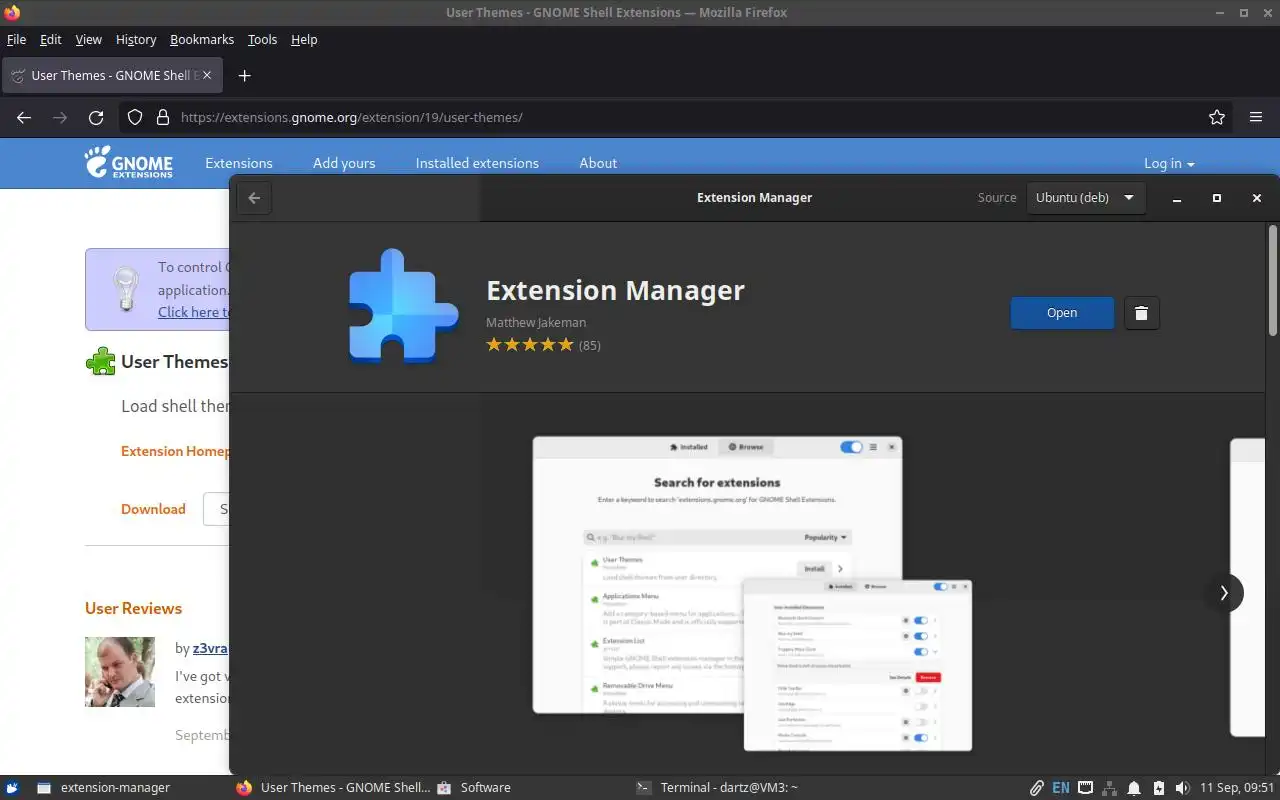Click the battery power tray icon
Image resolution: width=1280 pixels, height=800 pixels.
pyautogui.click(x=1159, y=788)
